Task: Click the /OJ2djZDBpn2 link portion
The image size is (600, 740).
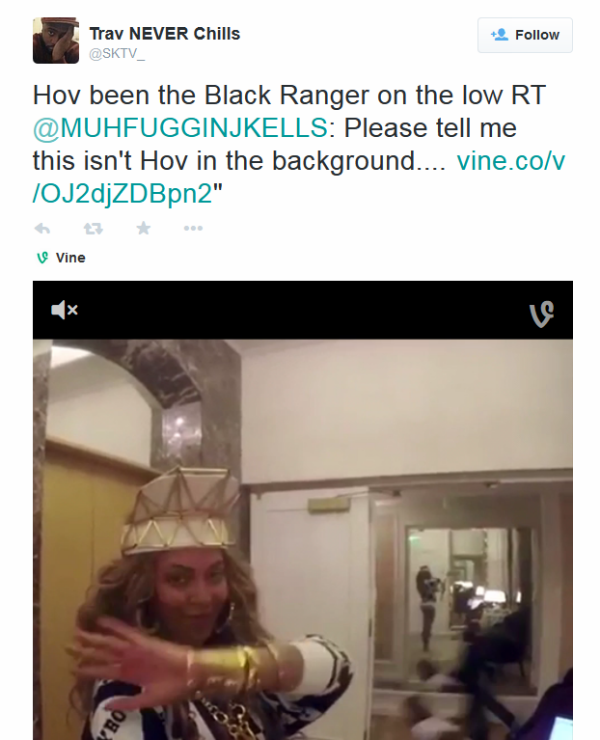Action: pyautogui.click(x=122, y=193)
